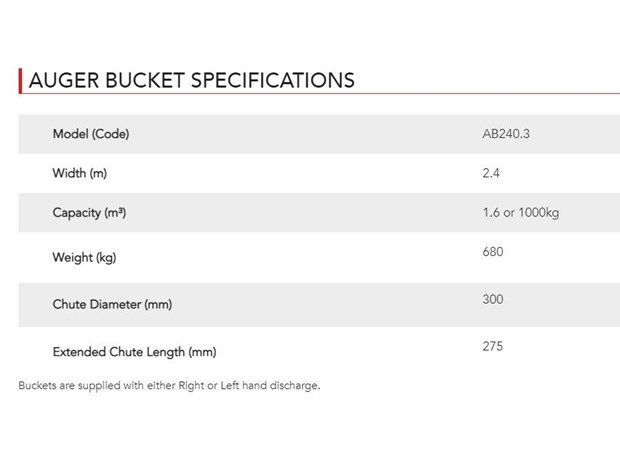This screenshot has width=620, height=465.
Task: Click the 680 weight value
Action: [493, 251]
